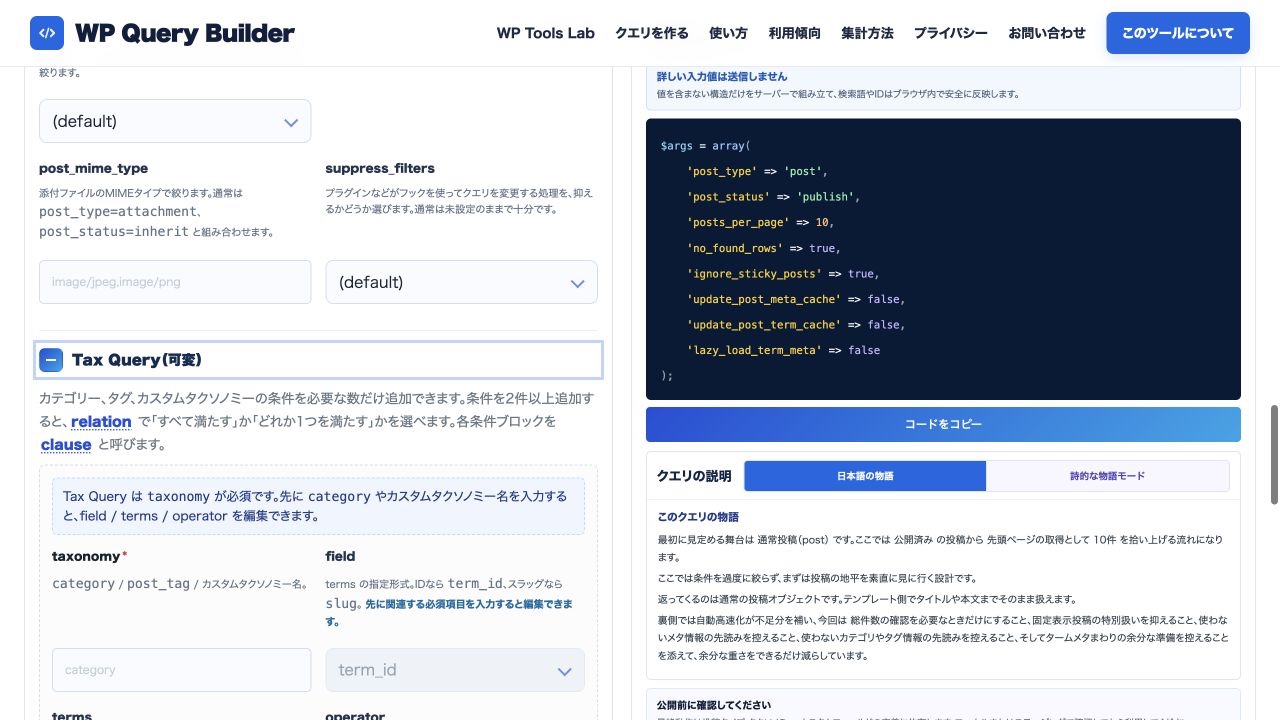
Task: Open WP Tools Lab nav item
Action: (x=546, y=33)
